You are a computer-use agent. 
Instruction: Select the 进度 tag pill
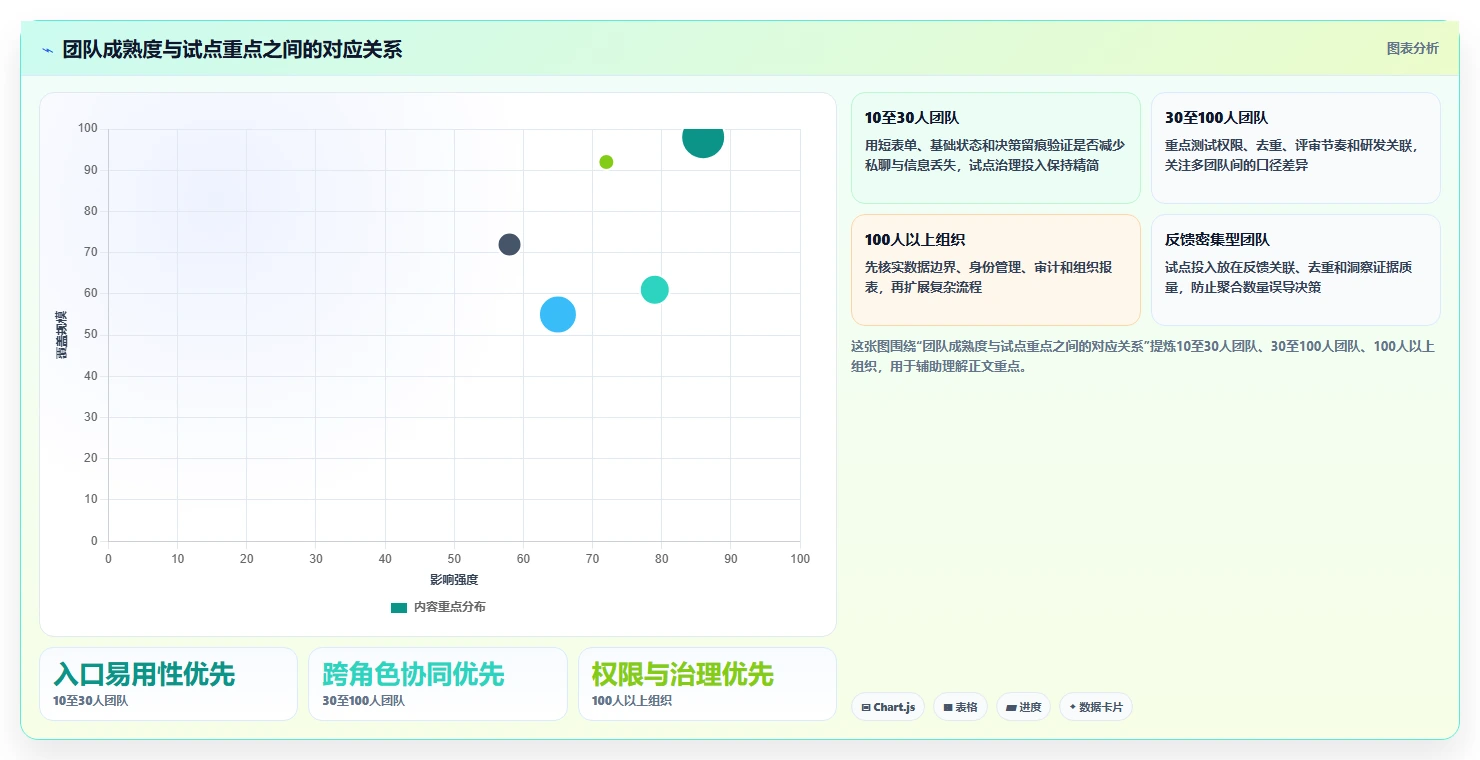tap(1023, 707)
